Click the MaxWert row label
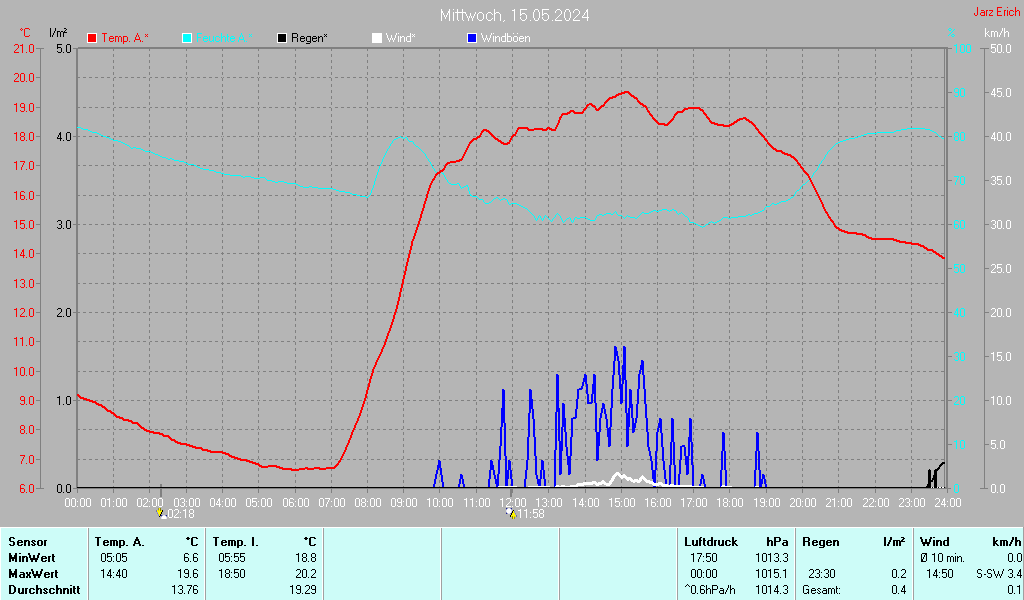This screenshot has width=1024, height=600. 31,574
